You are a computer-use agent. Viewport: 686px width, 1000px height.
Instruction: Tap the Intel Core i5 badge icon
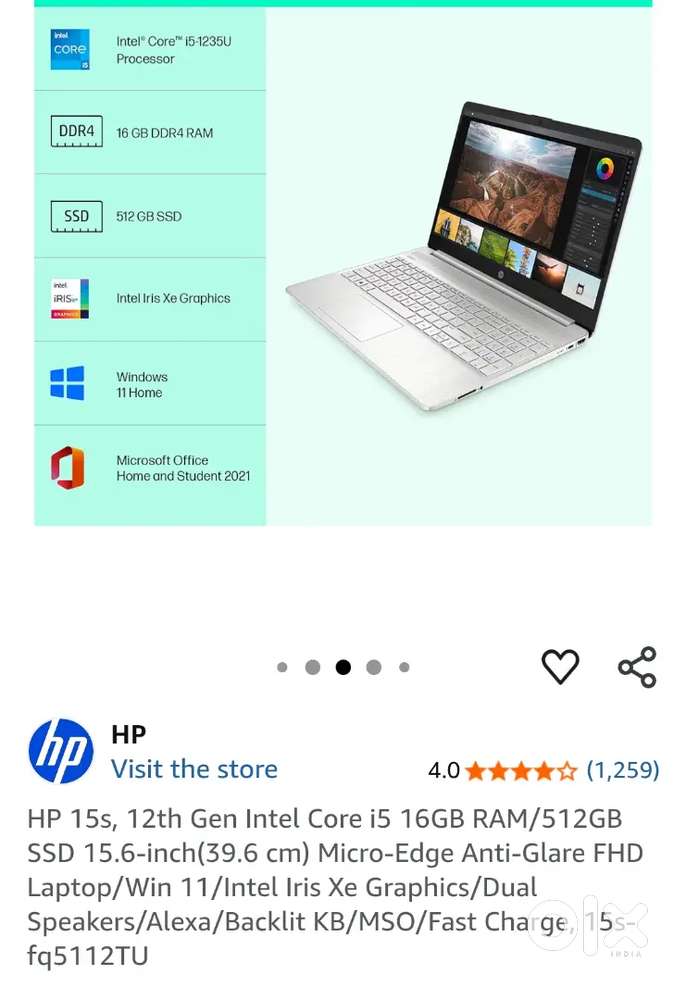point(70,49)
